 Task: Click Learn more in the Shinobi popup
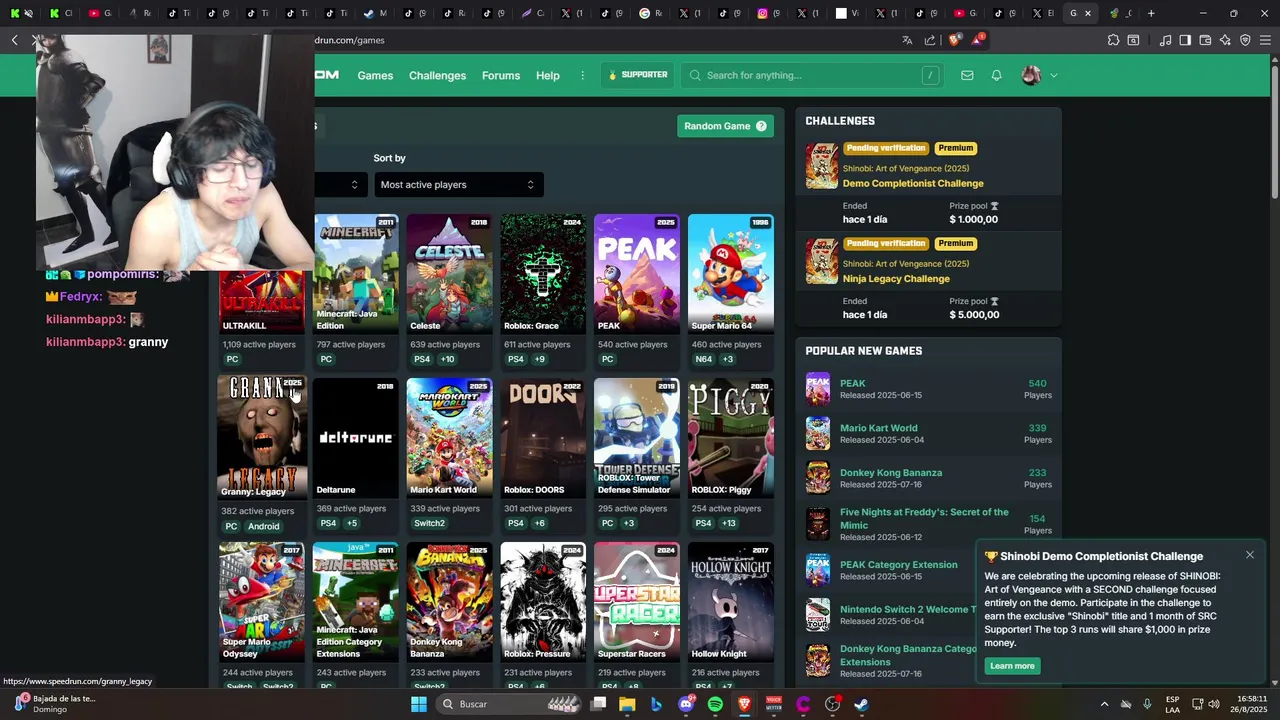click(x=1012, y=666)
